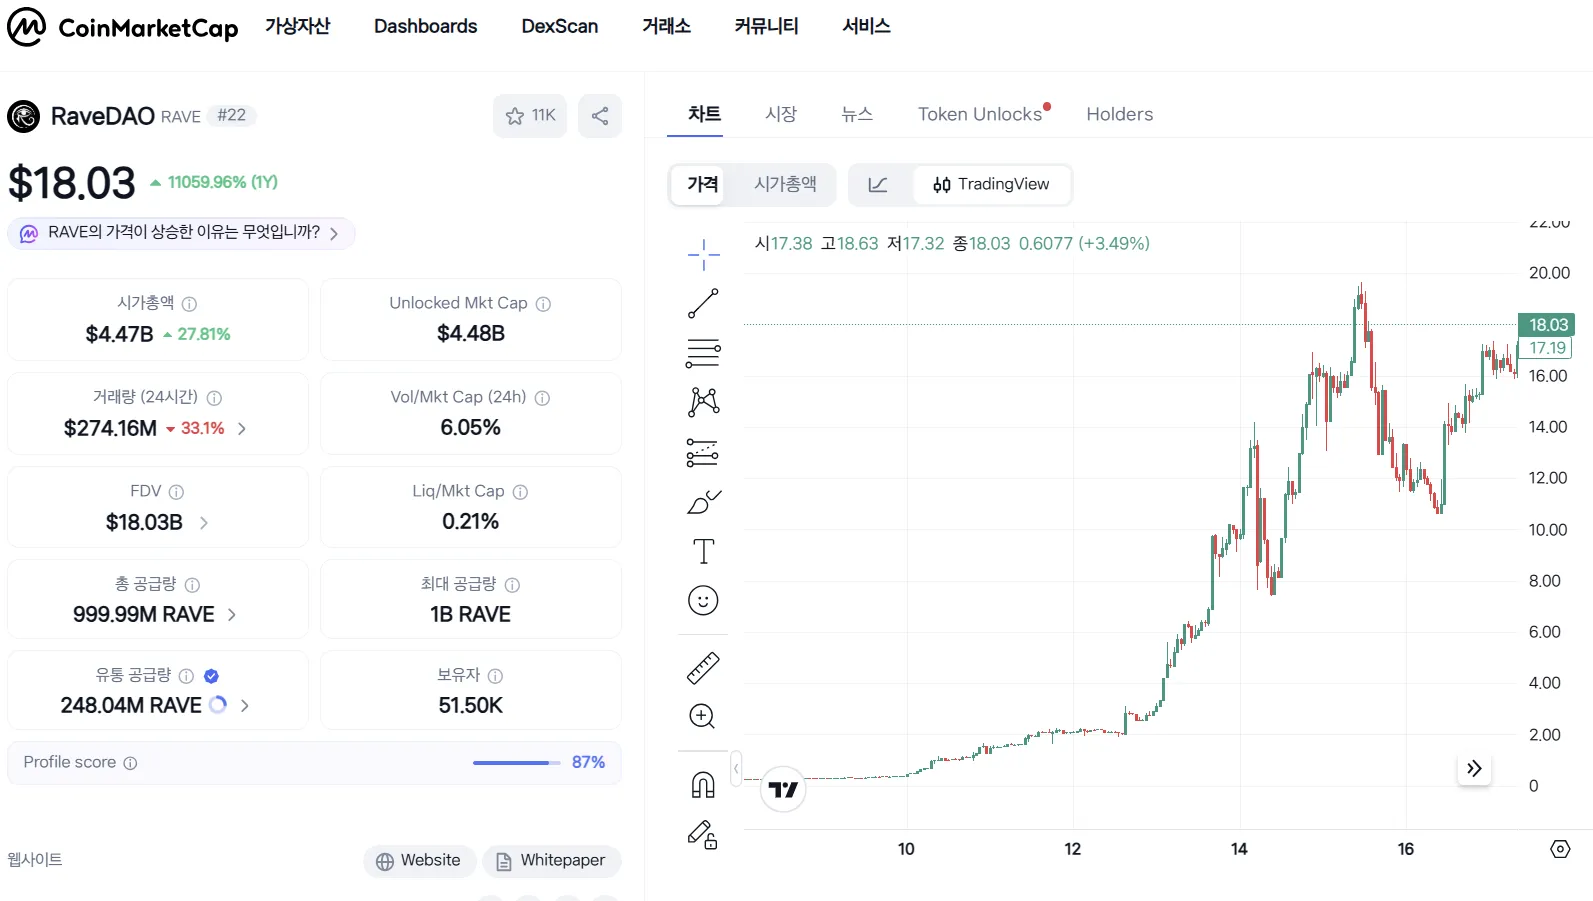Toggle lock all drawing tools

(703, 834)
